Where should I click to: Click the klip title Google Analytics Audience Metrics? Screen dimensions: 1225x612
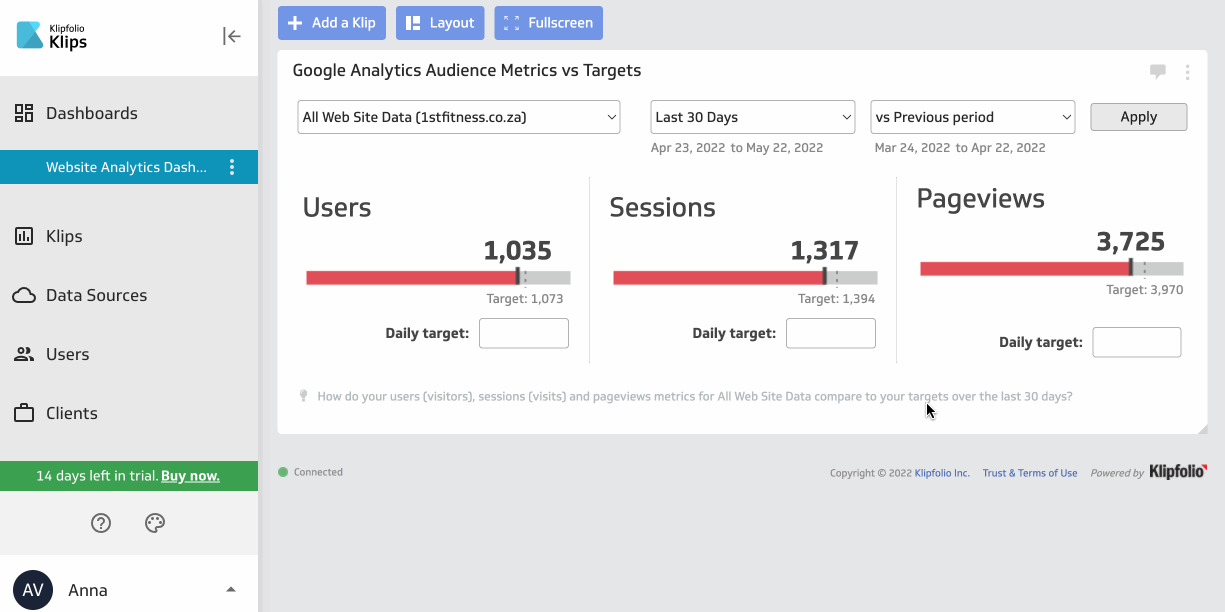(x=466, y=70)
